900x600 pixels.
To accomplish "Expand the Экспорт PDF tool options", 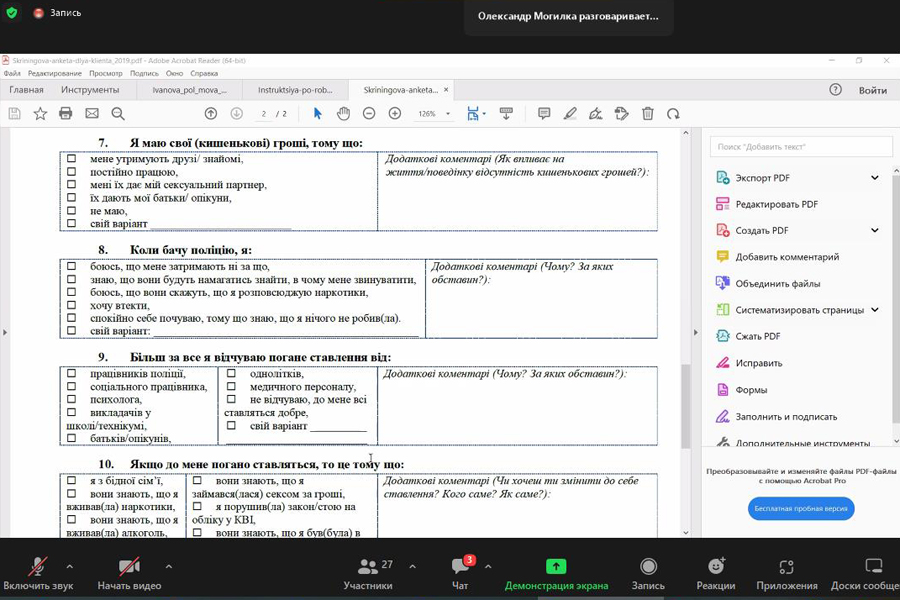I will [x=875, y=178].
